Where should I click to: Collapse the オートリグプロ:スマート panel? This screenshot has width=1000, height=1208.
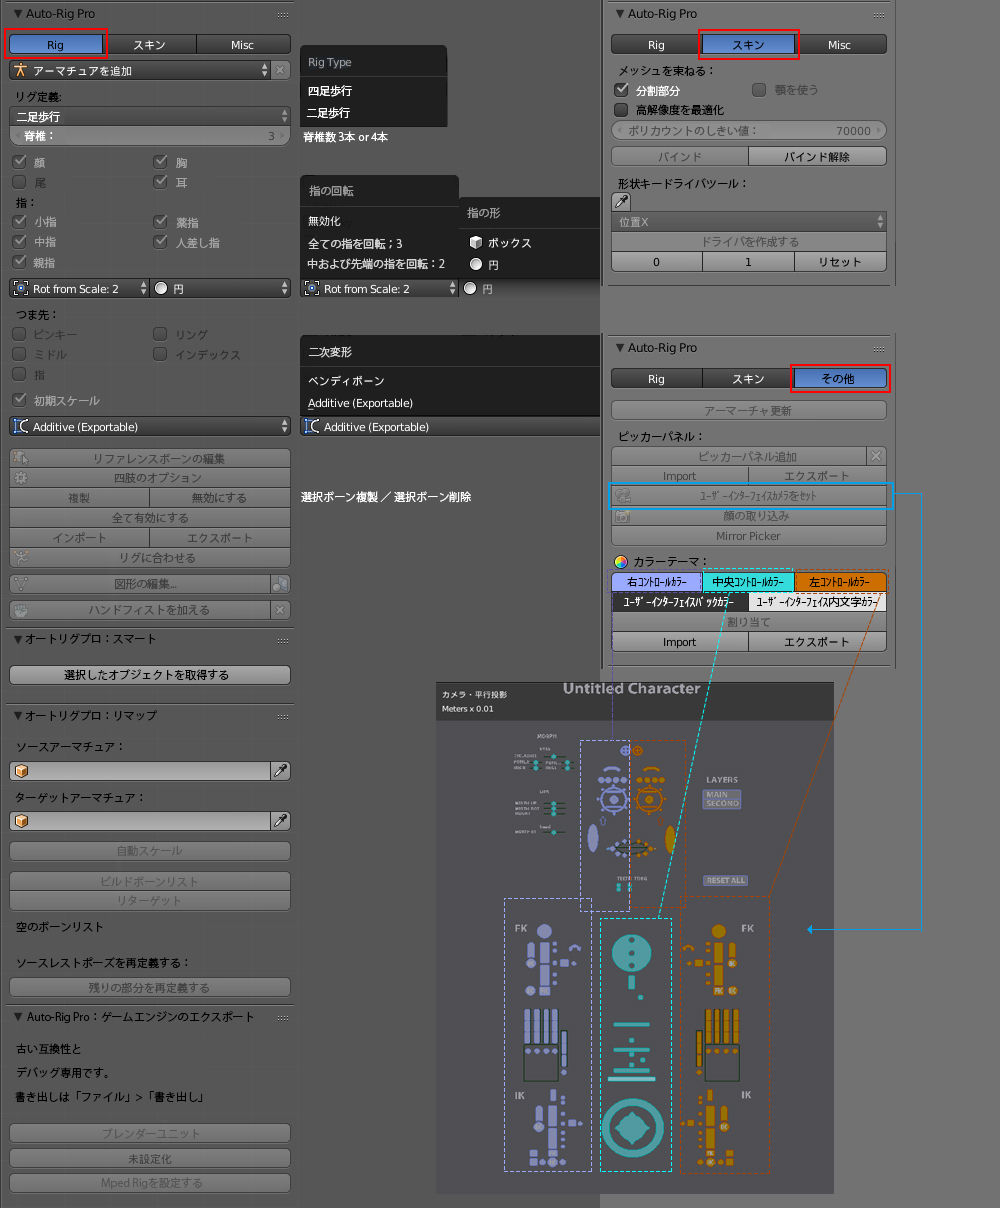(x=19, y=639)
